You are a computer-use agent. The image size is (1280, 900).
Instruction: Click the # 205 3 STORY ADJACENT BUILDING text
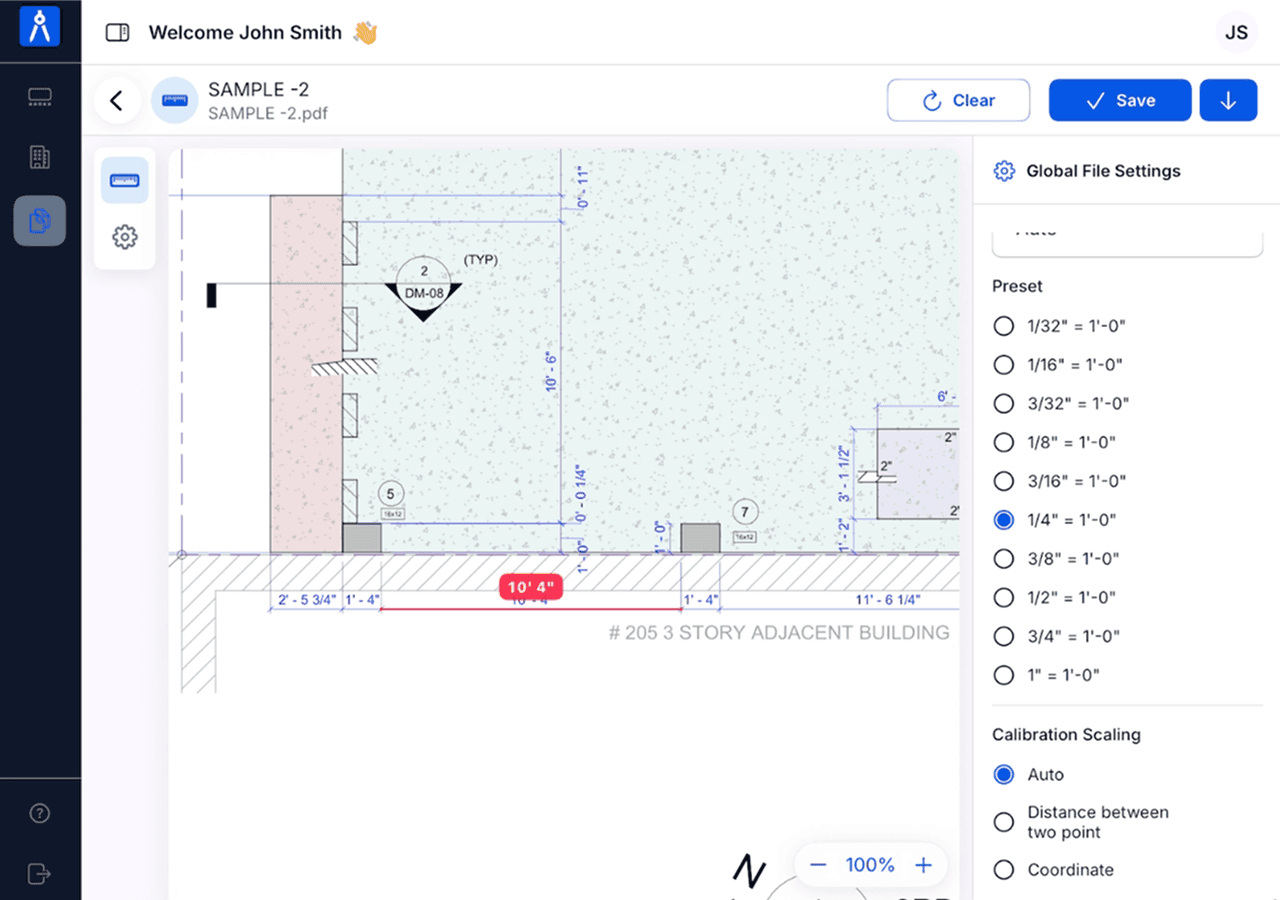click(779, 633)
